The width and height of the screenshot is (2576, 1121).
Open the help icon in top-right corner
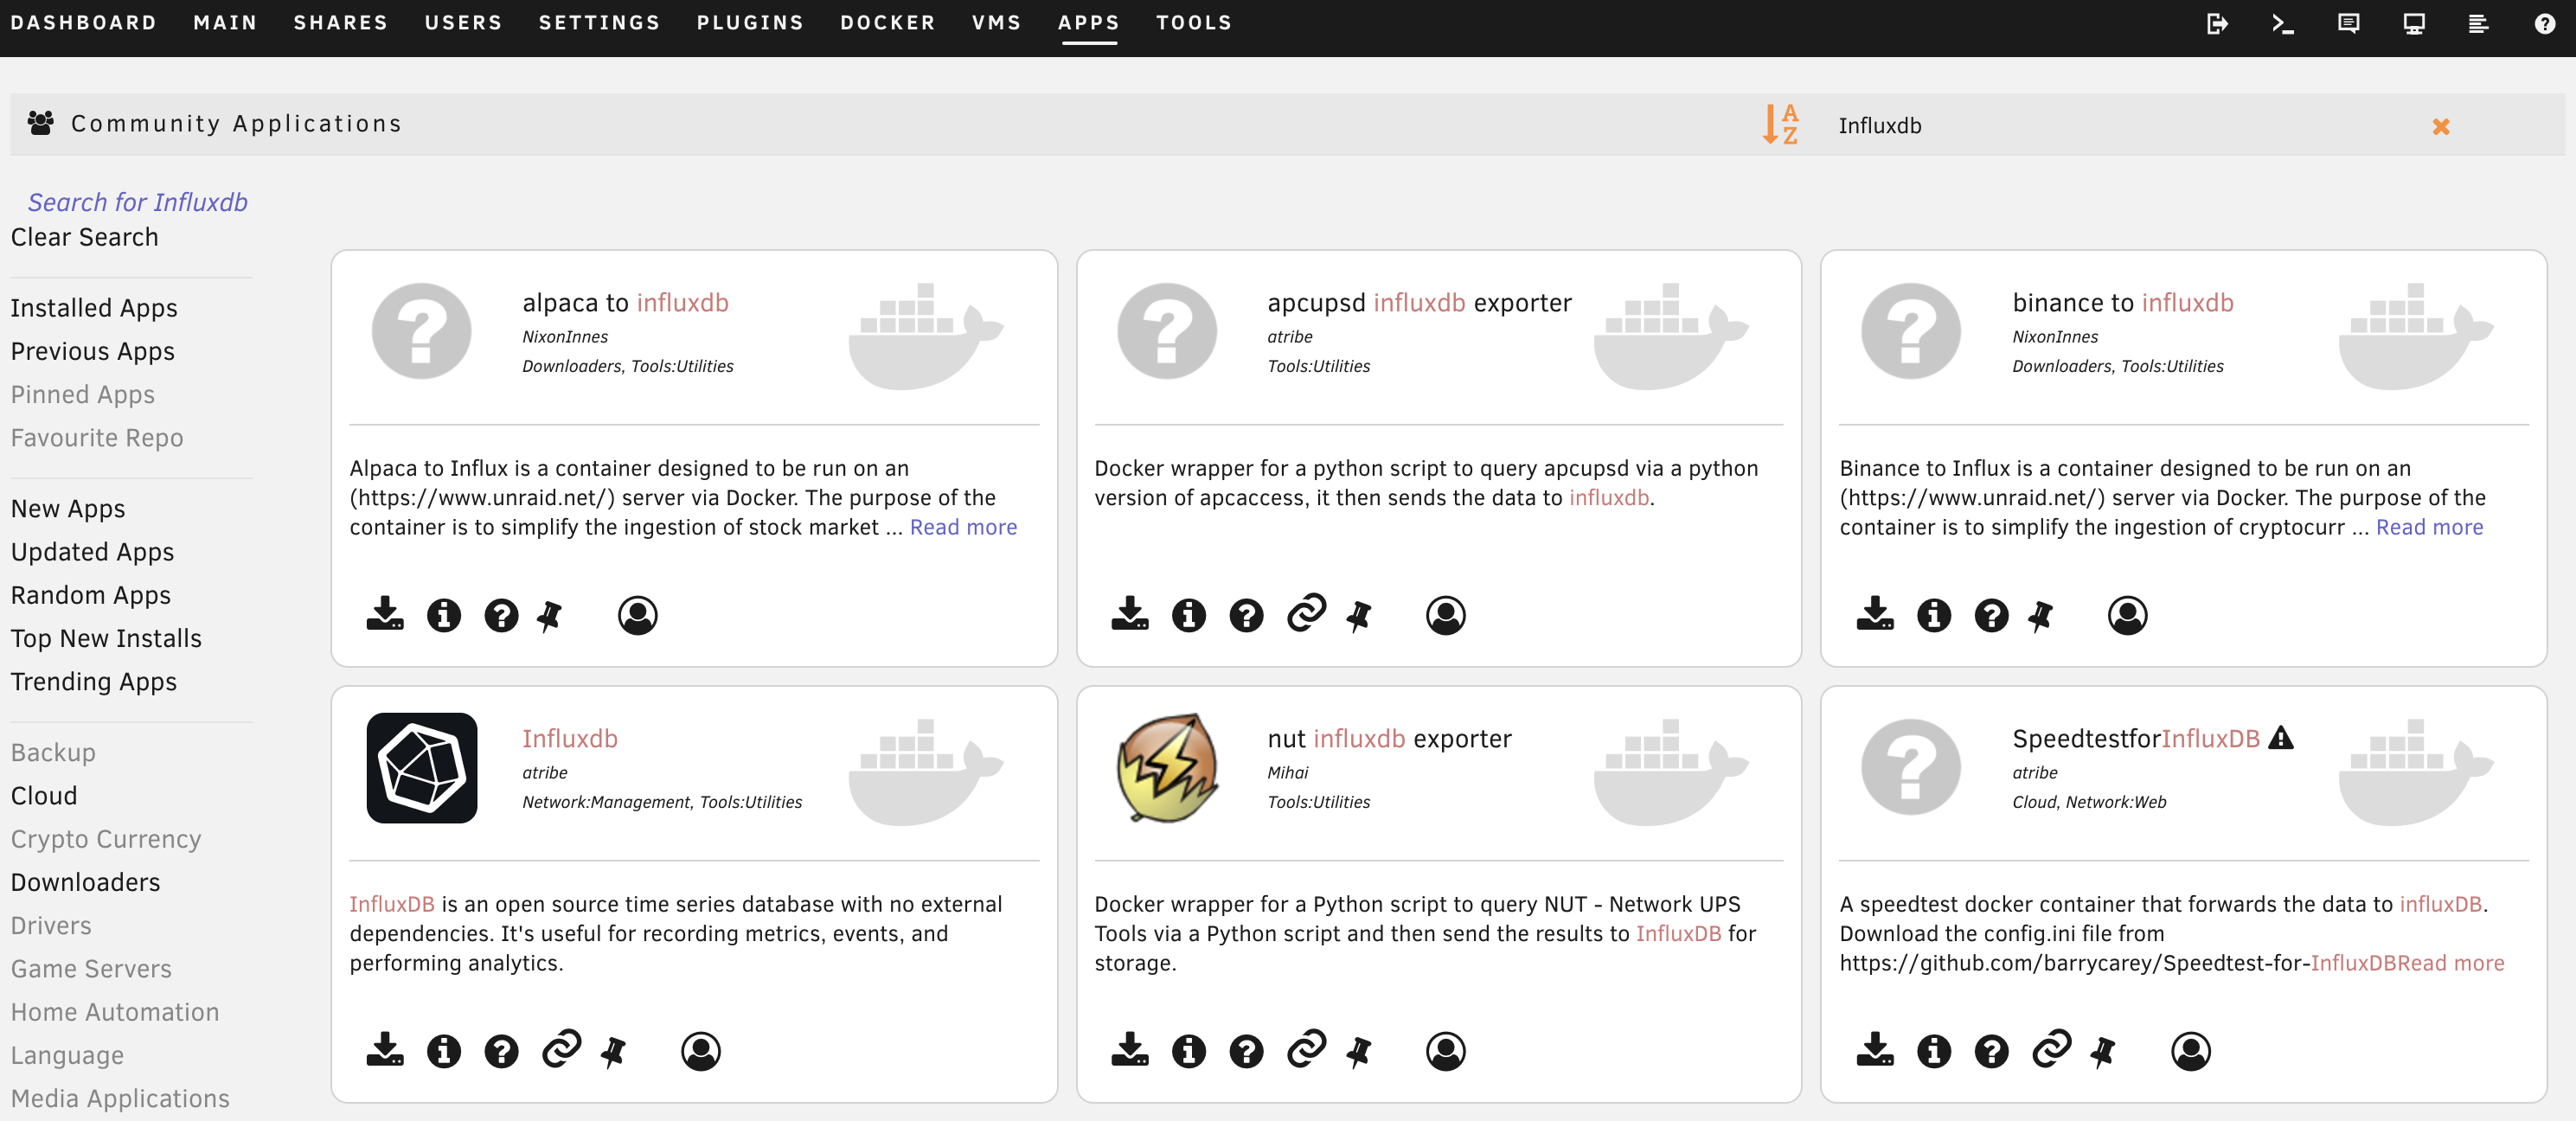[x=2544, y=23]
